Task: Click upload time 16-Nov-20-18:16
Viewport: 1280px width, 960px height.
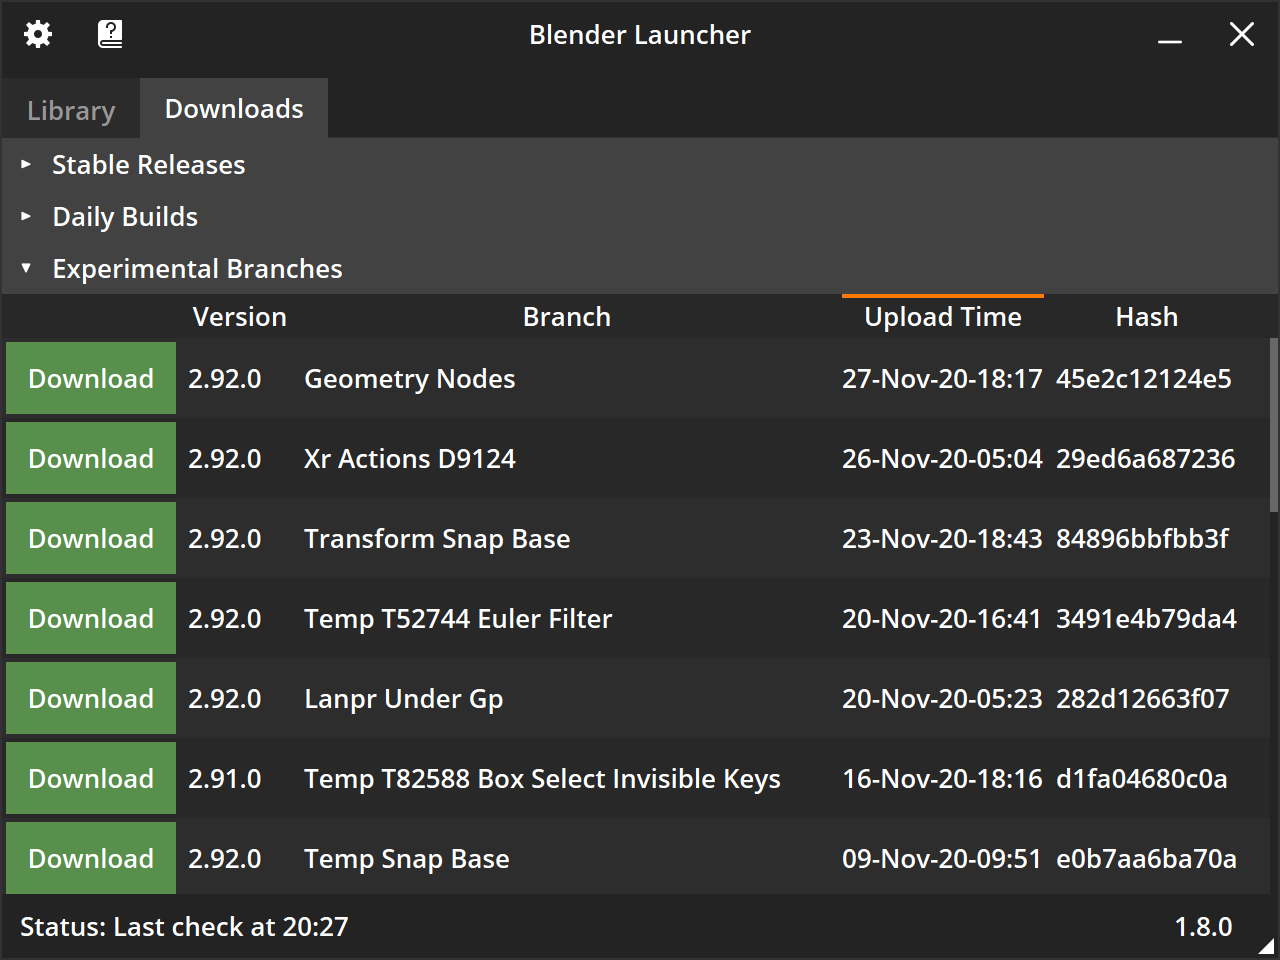Action: (x=942, y=779)
